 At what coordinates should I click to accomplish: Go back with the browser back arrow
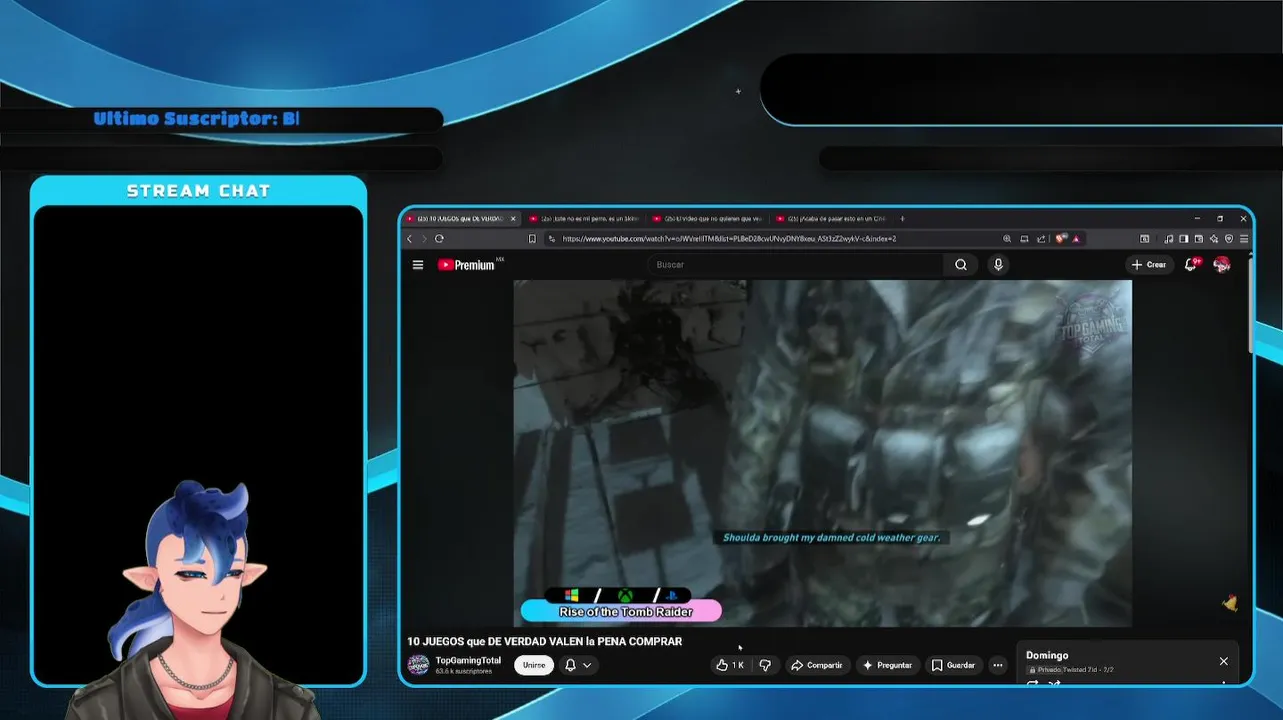tap(409, 239)
